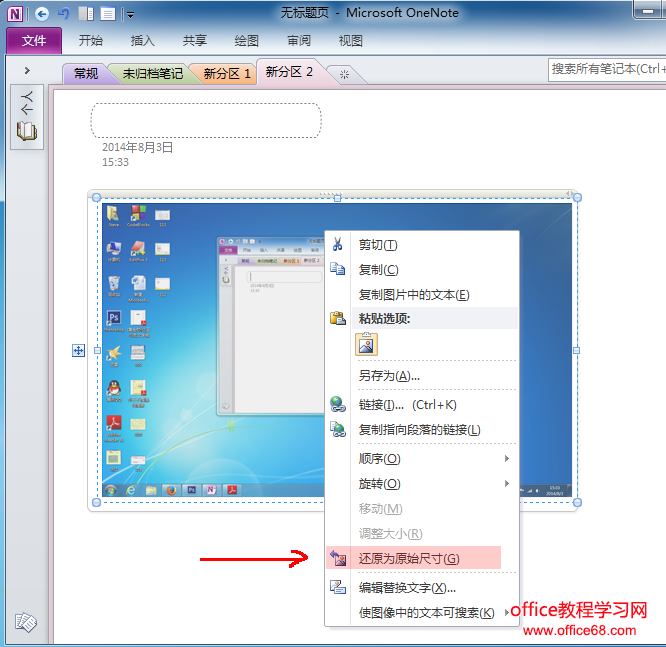Image resolution: width=666 pixels, height=647 pixels.
Task: Create new section with asterisk tab
Action: pyautogui.click(x=344, y=75)
